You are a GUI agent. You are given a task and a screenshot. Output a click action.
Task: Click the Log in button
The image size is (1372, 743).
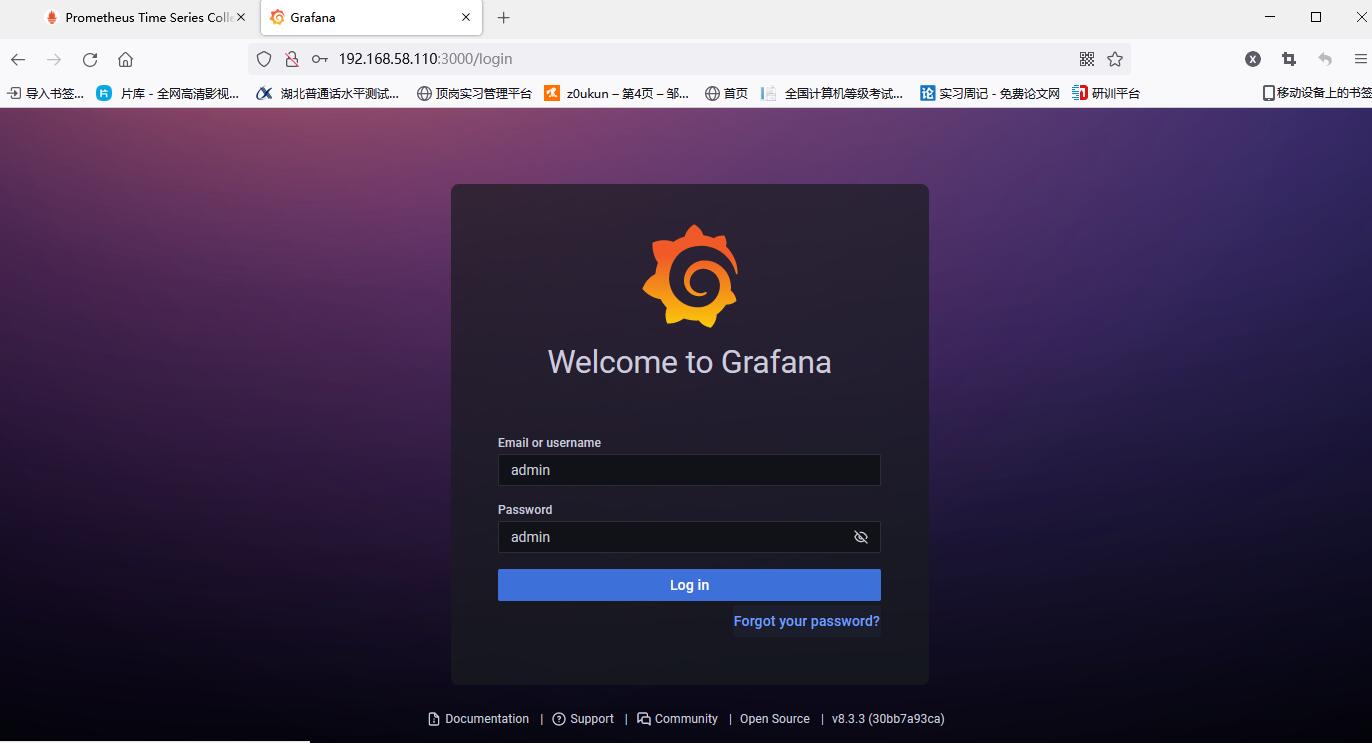(689, 585)
